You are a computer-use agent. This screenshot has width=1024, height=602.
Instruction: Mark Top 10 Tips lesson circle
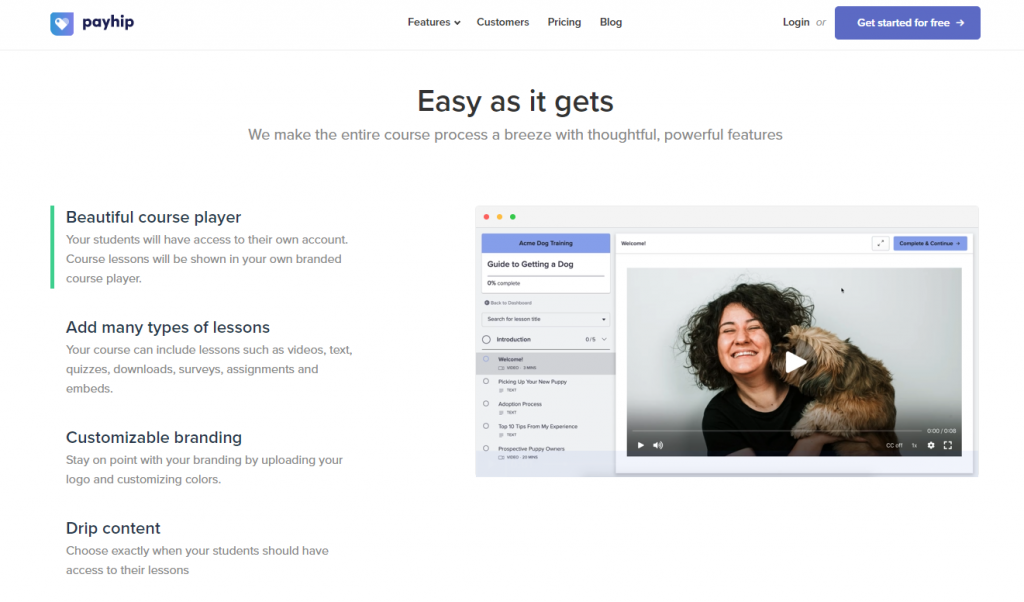pos(486,426)
